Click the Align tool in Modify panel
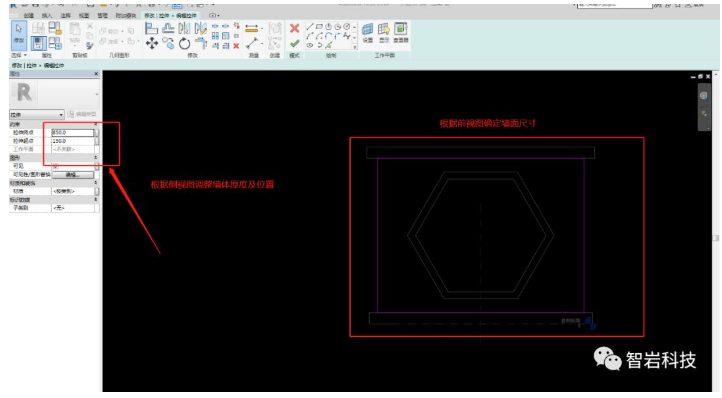722x398 pixels. 151,29
